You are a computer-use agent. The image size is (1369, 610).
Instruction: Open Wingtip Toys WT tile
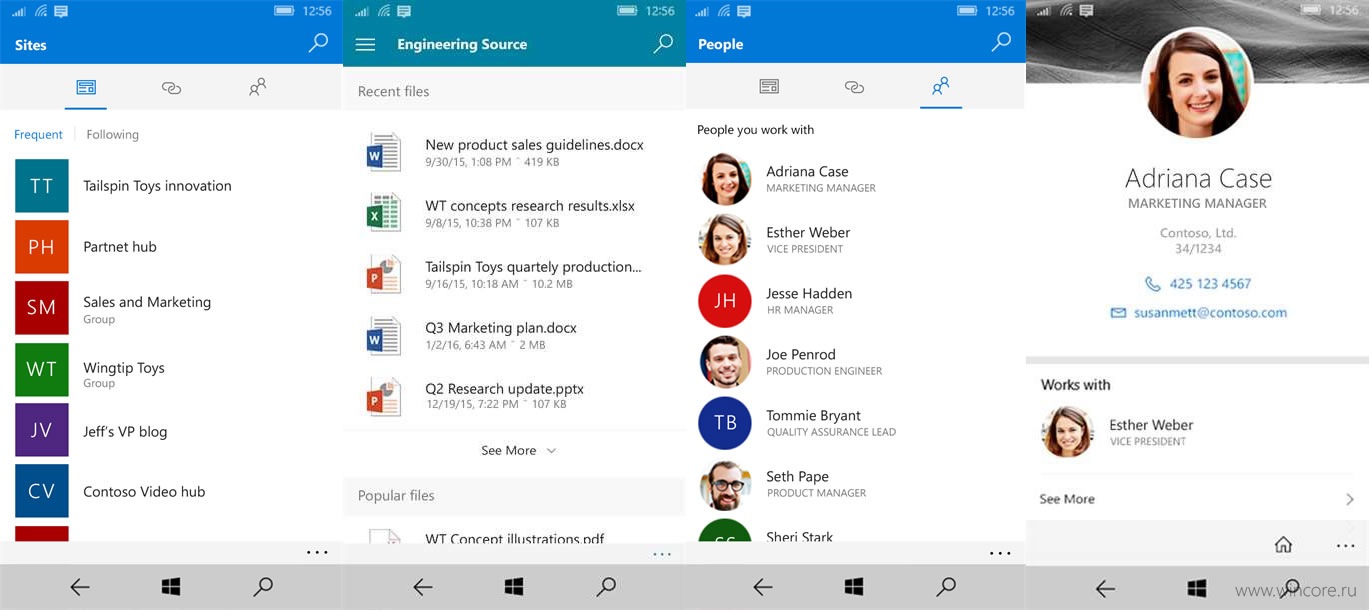point(42,369)
